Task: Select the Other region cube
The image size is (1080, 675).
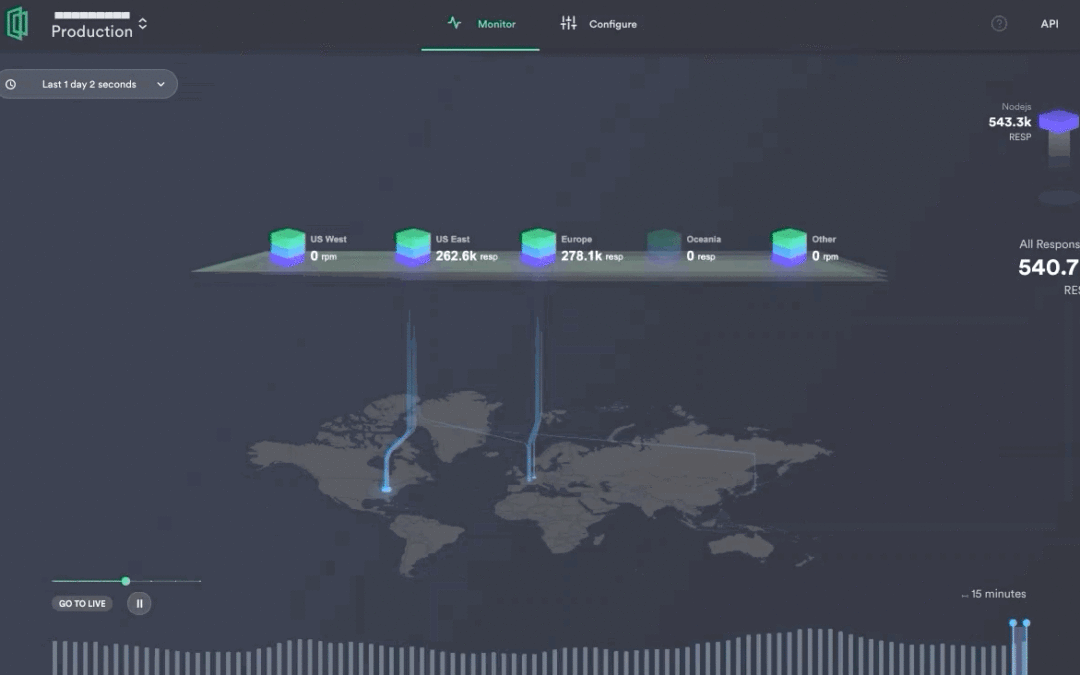Action: pos(789,247)
